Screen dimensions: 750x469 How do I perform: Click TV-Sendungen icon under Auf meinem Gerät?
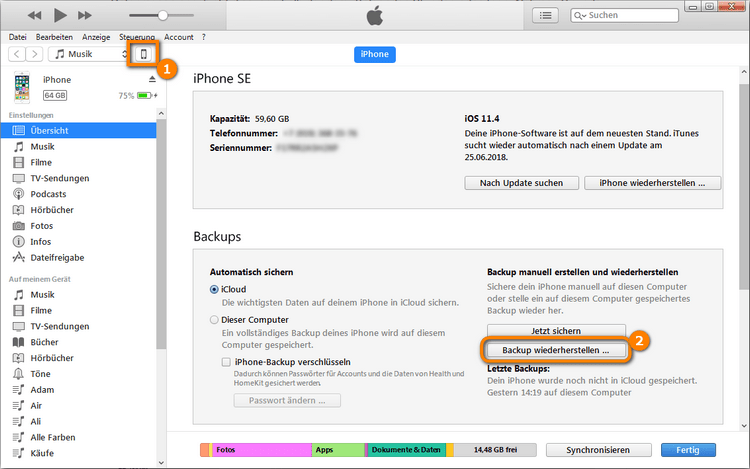coord(18,326)
